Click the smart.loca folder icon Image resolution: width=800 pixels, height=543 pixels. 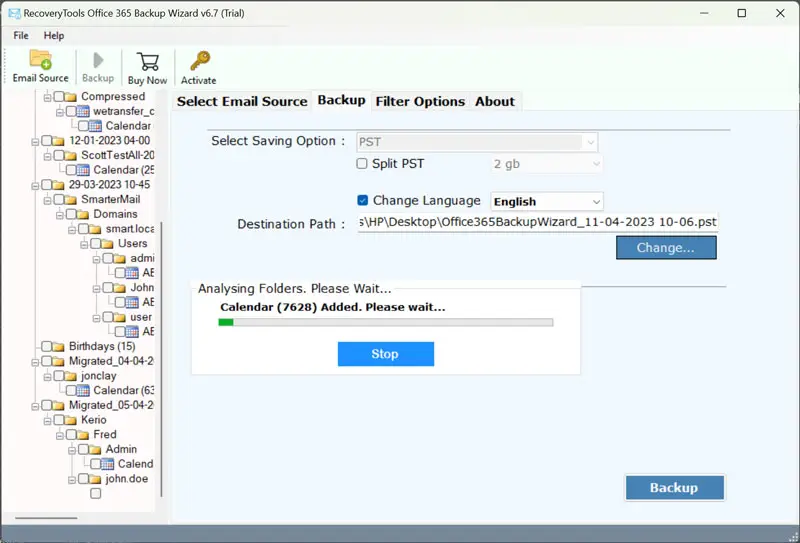pos(95,229)
